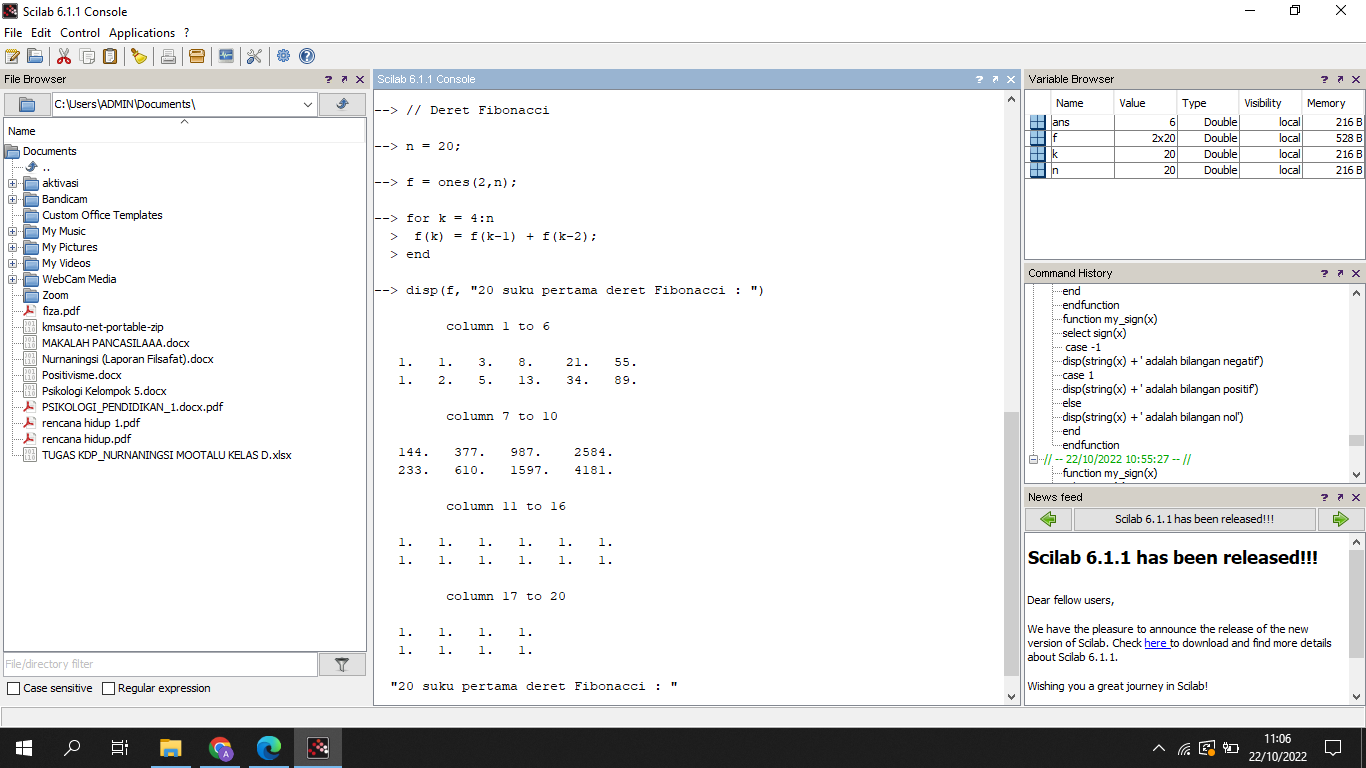Undock the File Browser panel

344,79
